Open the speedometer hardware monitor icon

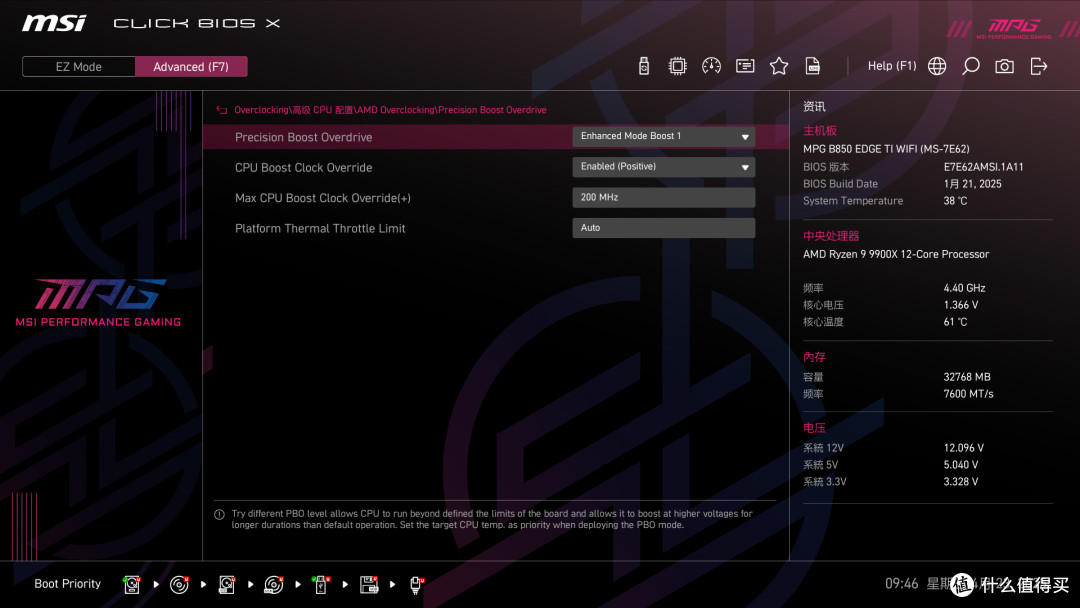(x=712, y=66)
